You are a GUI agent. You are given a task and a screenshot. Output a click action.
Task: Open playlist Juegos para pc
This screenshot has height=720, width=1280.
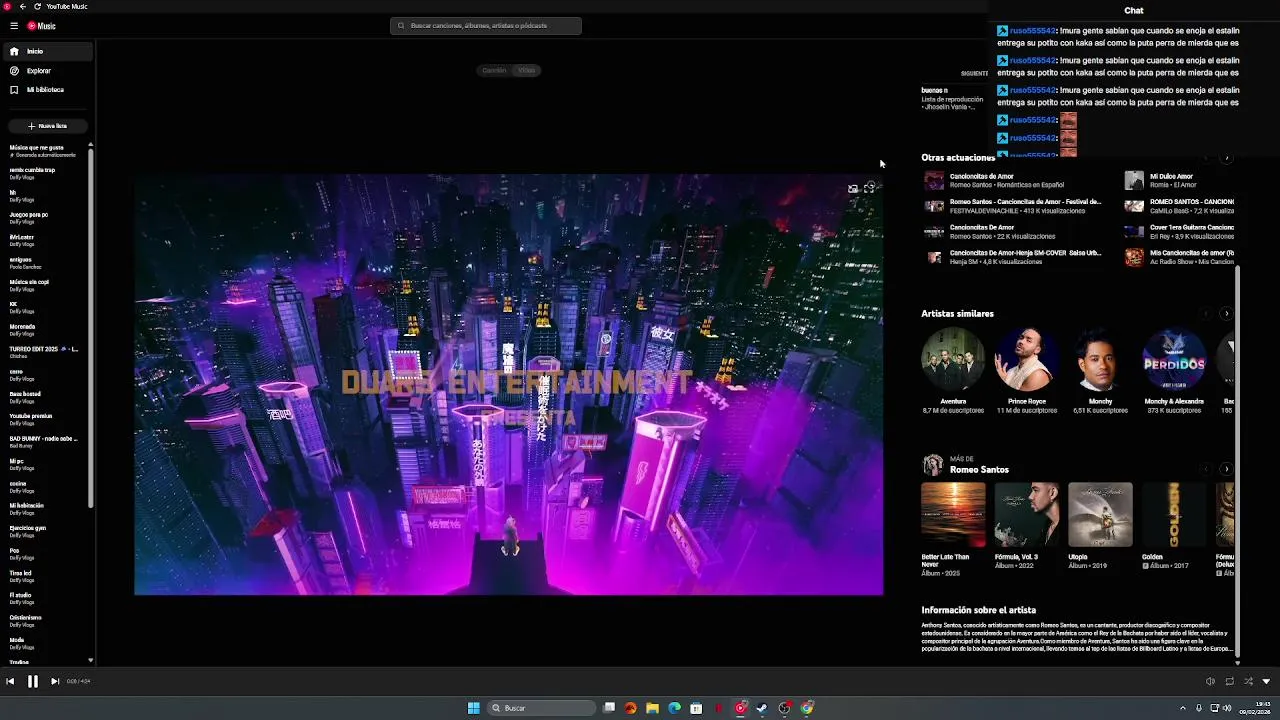pos(45,218)
